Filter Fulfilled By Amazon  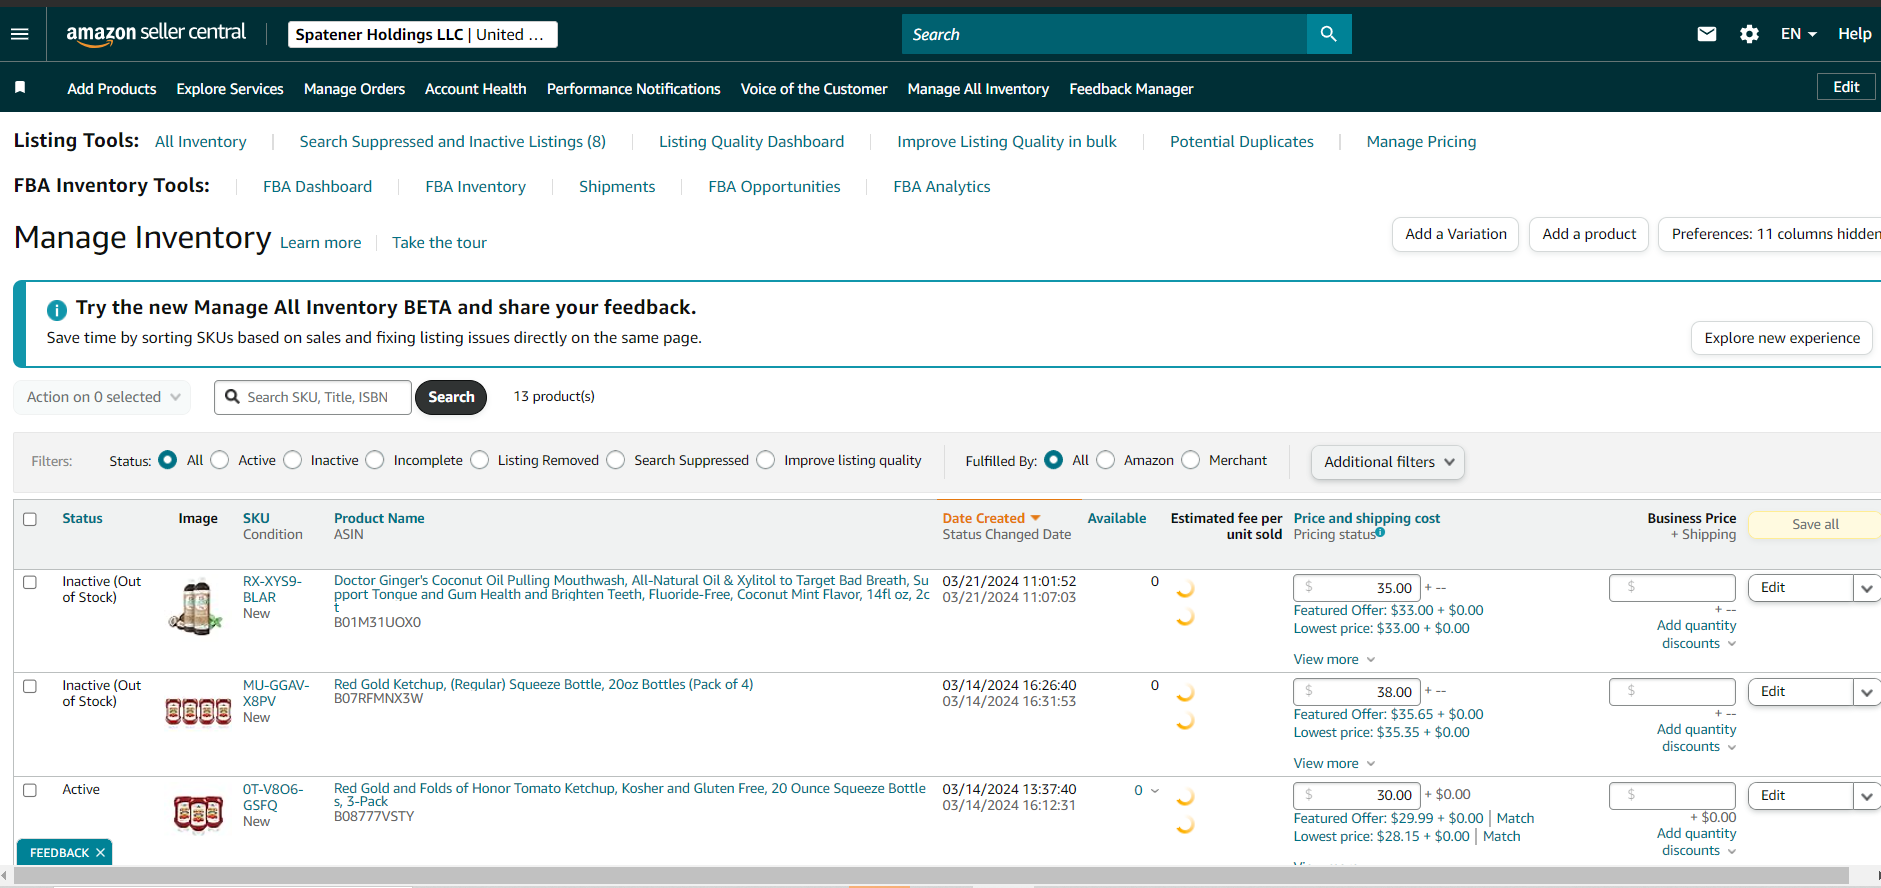1106,460
